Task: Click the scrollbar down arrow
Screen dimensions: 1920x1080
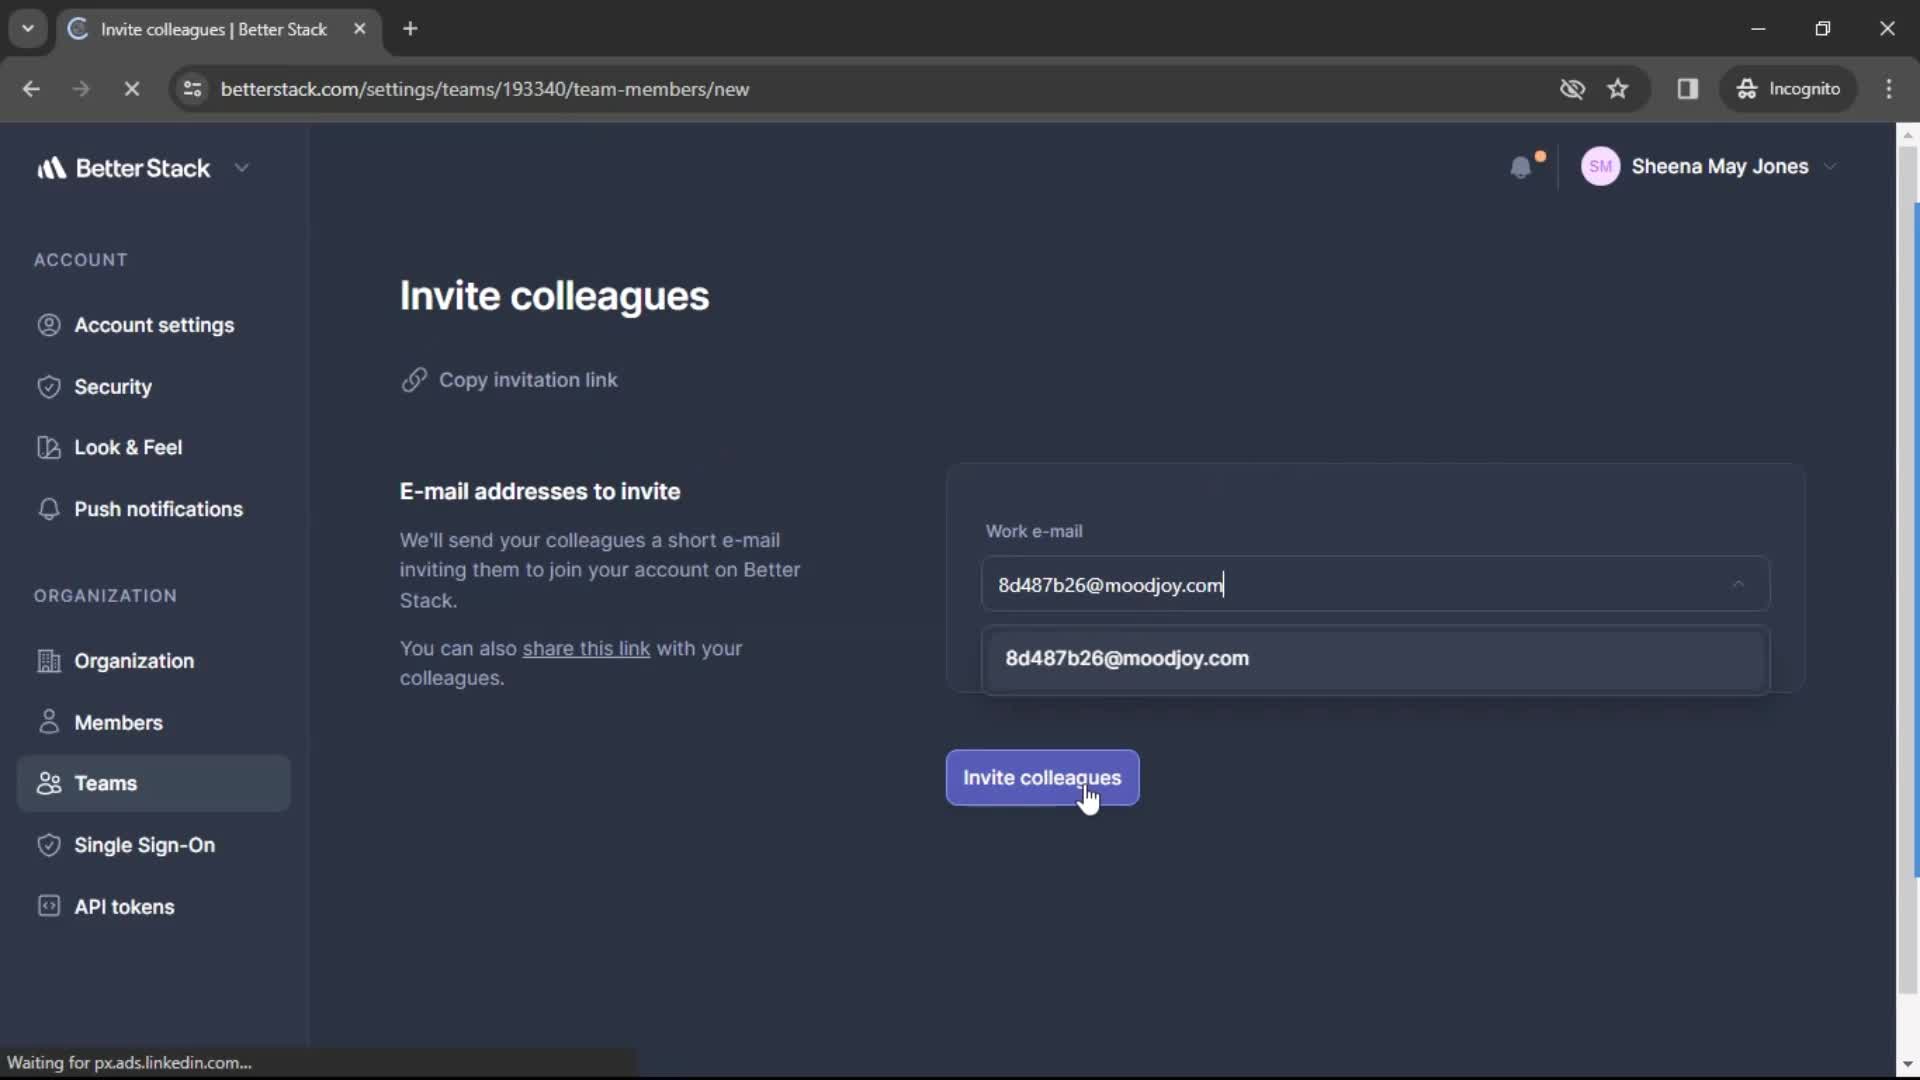Action: click(x=1907, y=1066)
